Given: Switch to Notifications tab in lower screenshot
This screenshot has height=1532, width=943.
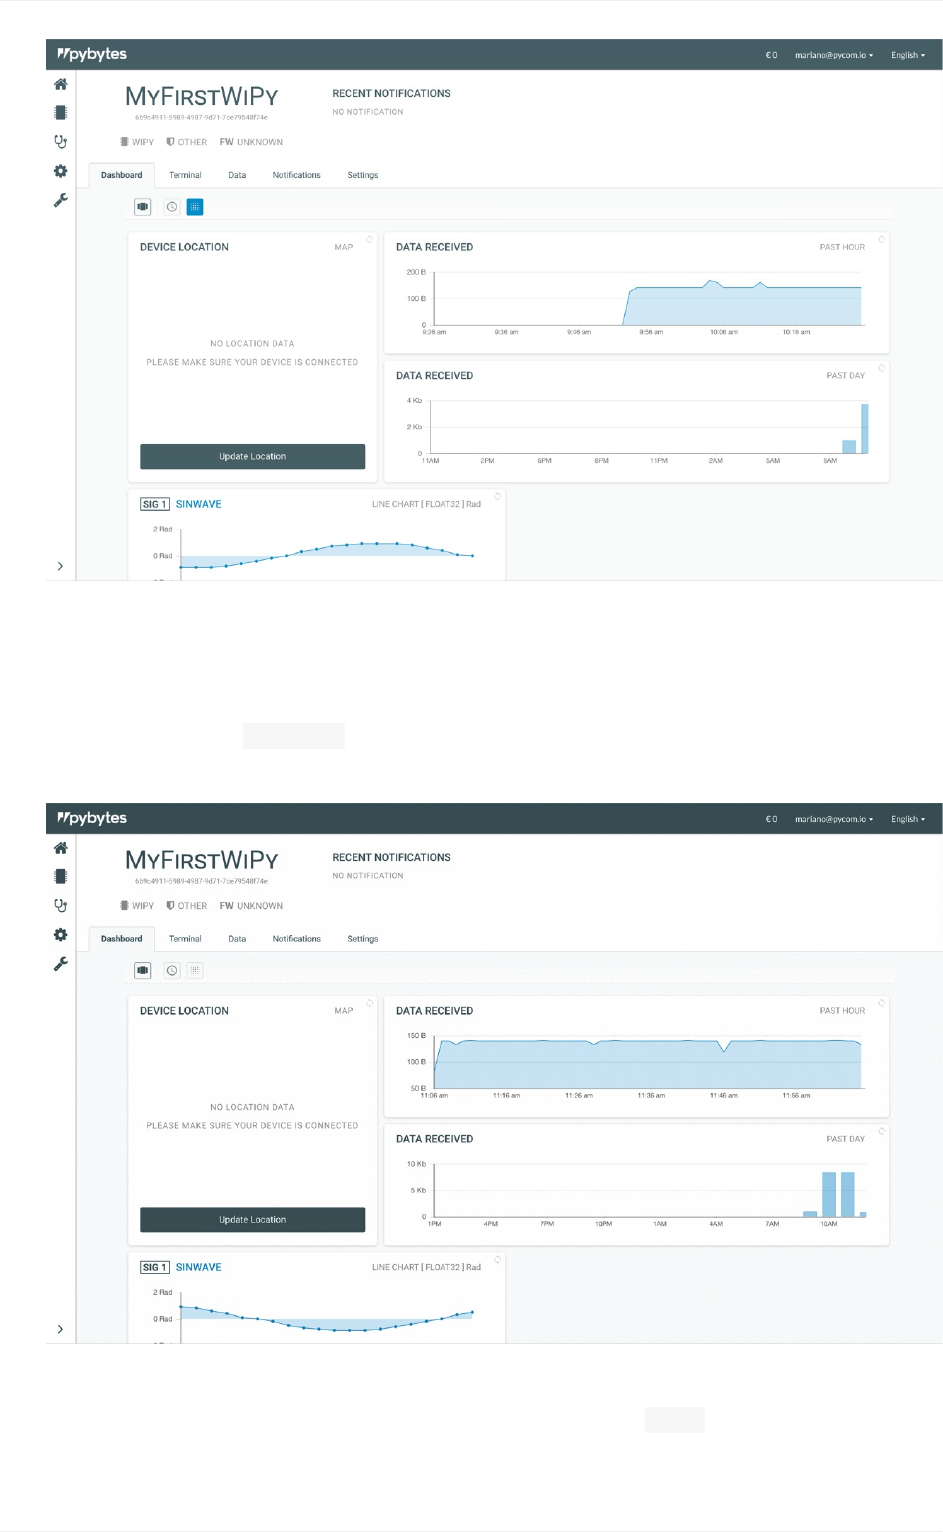Looking at the screenshot, I should (297, 939).
